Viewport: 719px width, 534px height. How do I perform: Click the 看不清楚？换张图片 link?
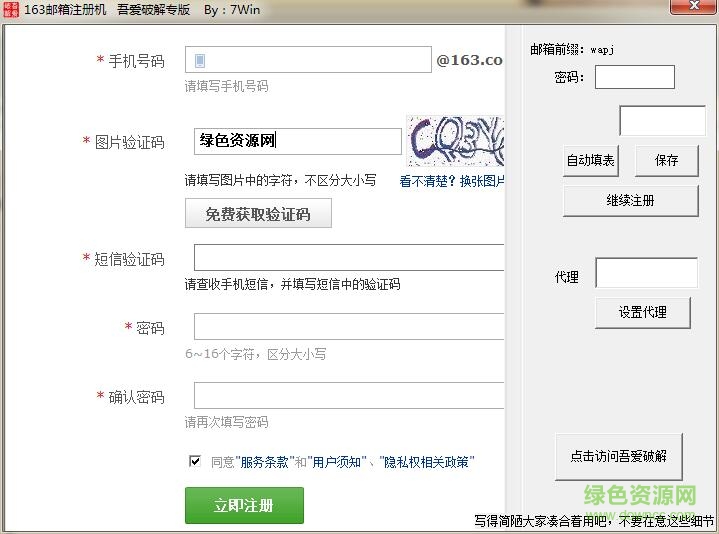[x=452, y=181]
